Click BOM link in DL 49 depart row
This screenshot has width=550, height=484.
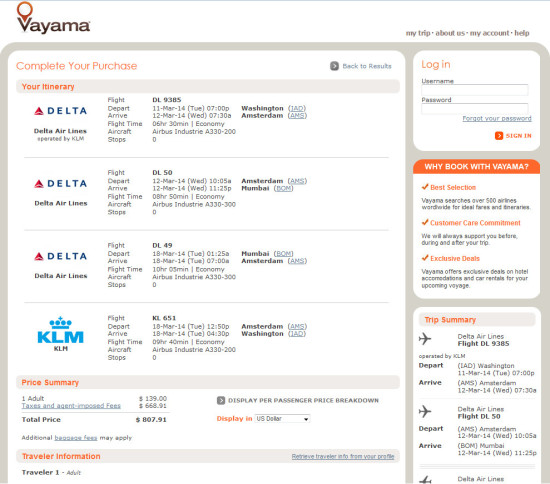tap(283, 254)
